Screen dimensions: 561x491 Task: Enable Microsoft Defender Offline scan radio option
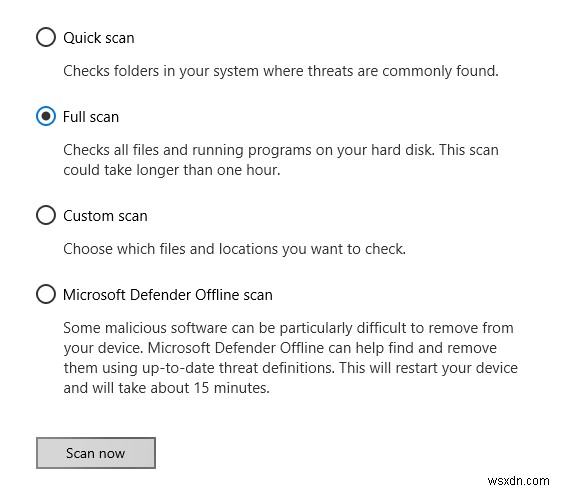click(x=46, y=295)
